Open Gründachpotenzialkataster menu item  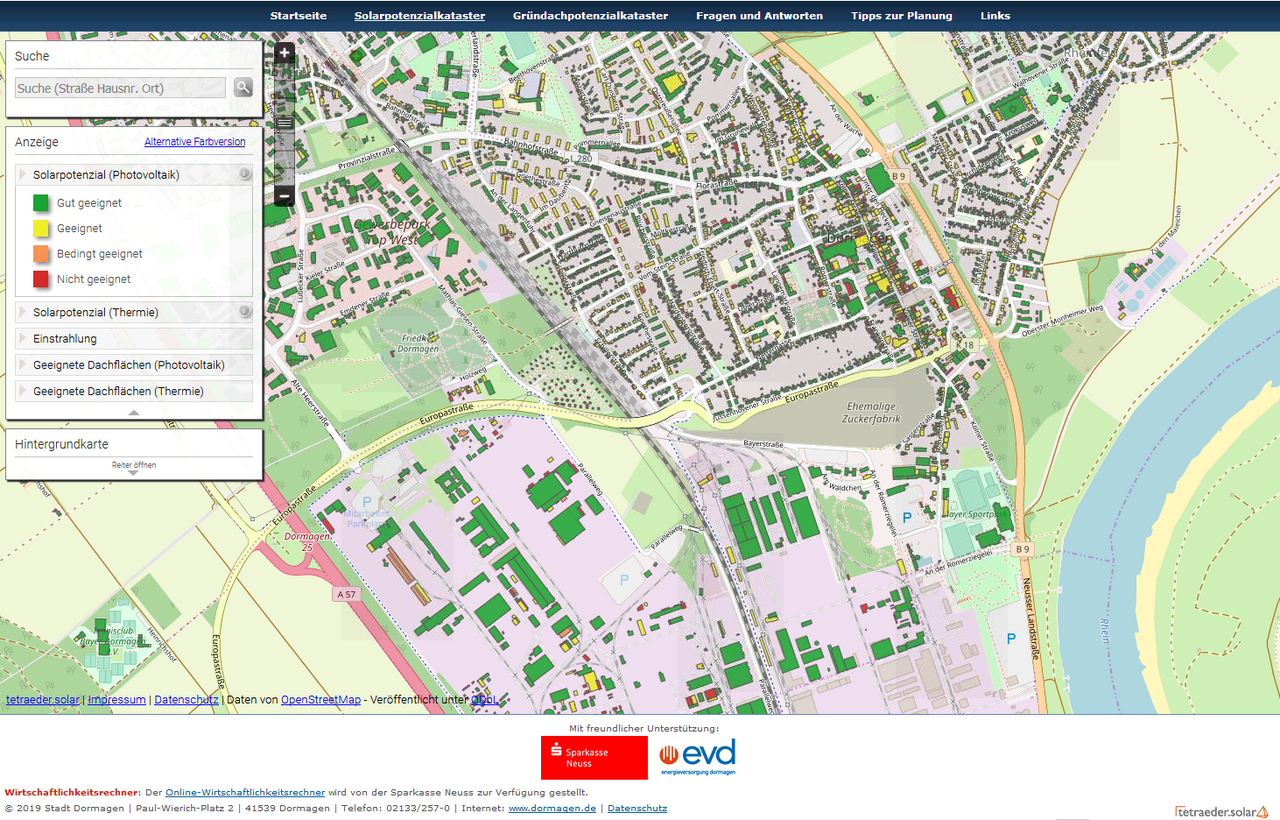[x=590, y=16]
